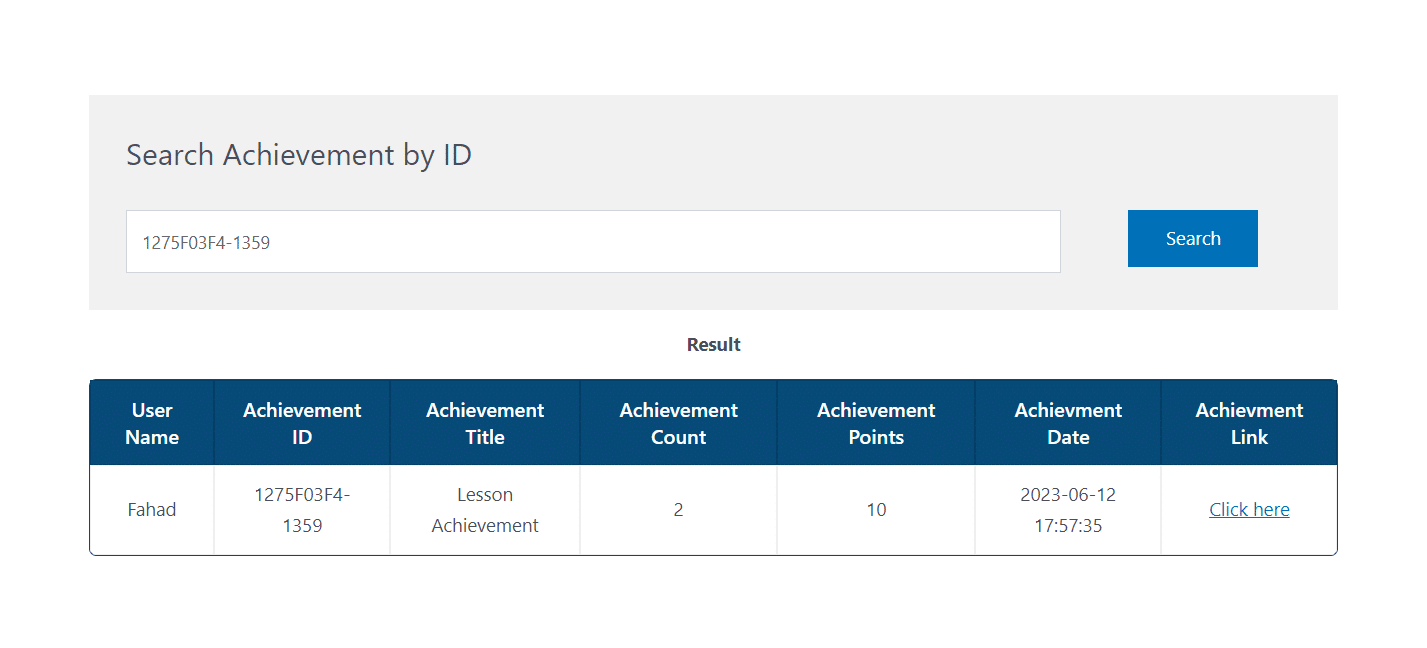Image resolution: width=1427 pixels, height=648 pixels.
Task: Open the Click here achievement link
Action: click(1249, 509)
